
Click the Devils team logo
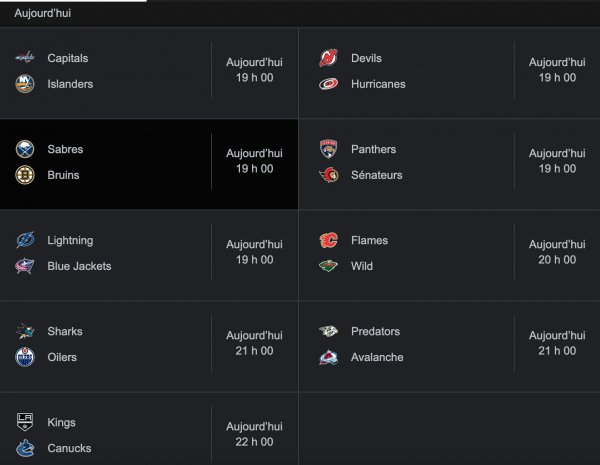[x=328, y=58]
